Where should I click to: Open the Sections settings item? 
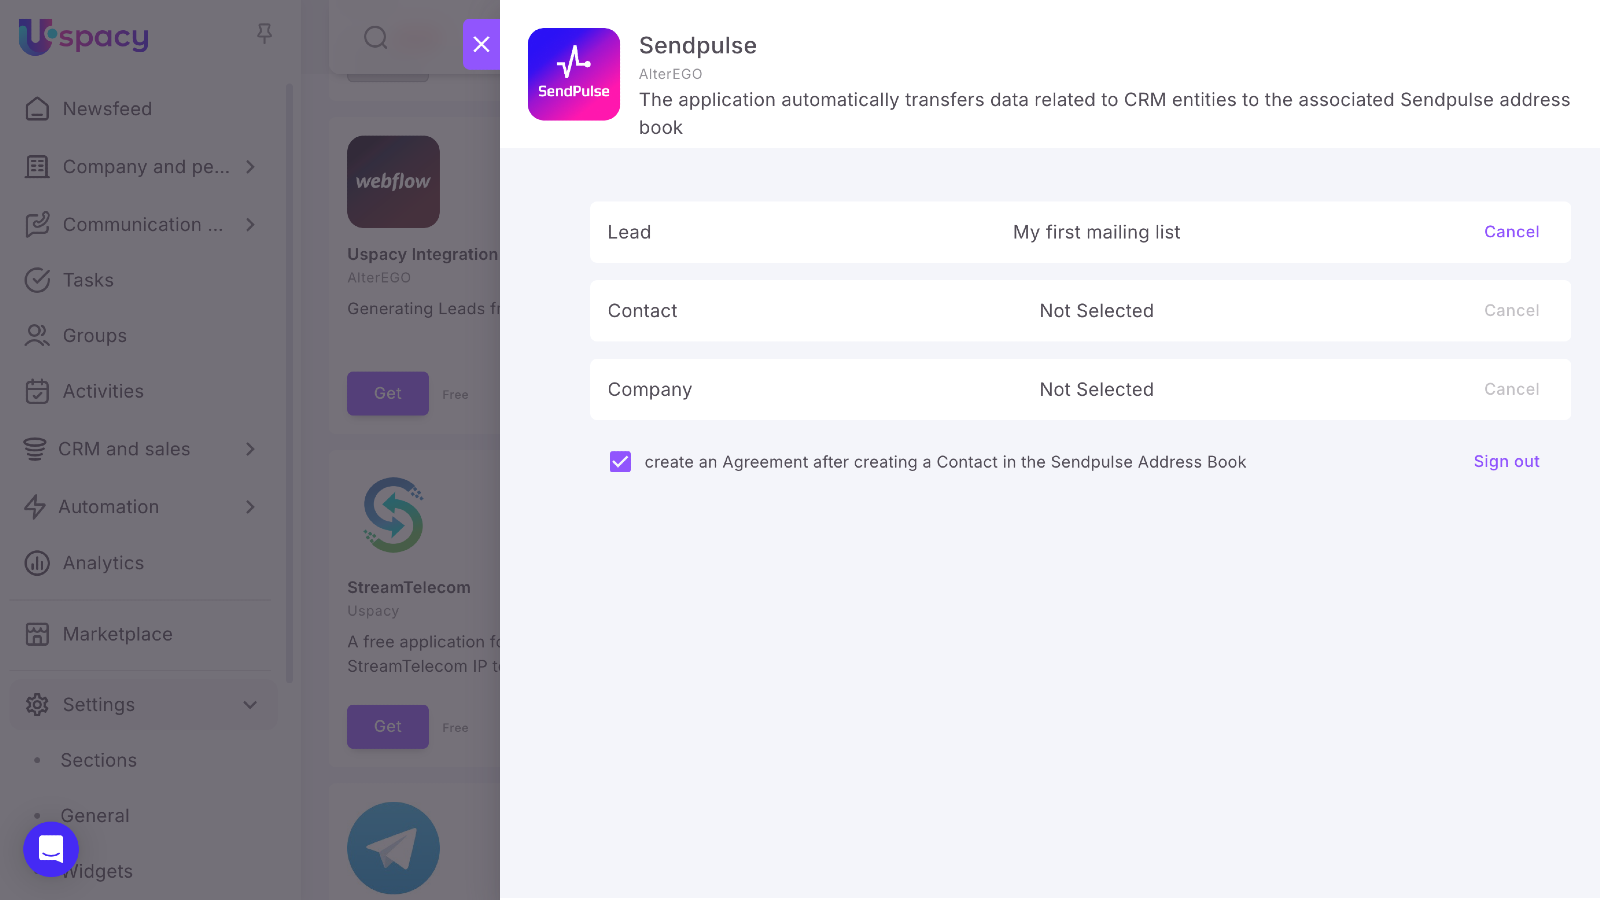pyautogui.click(x=98, y=760)
